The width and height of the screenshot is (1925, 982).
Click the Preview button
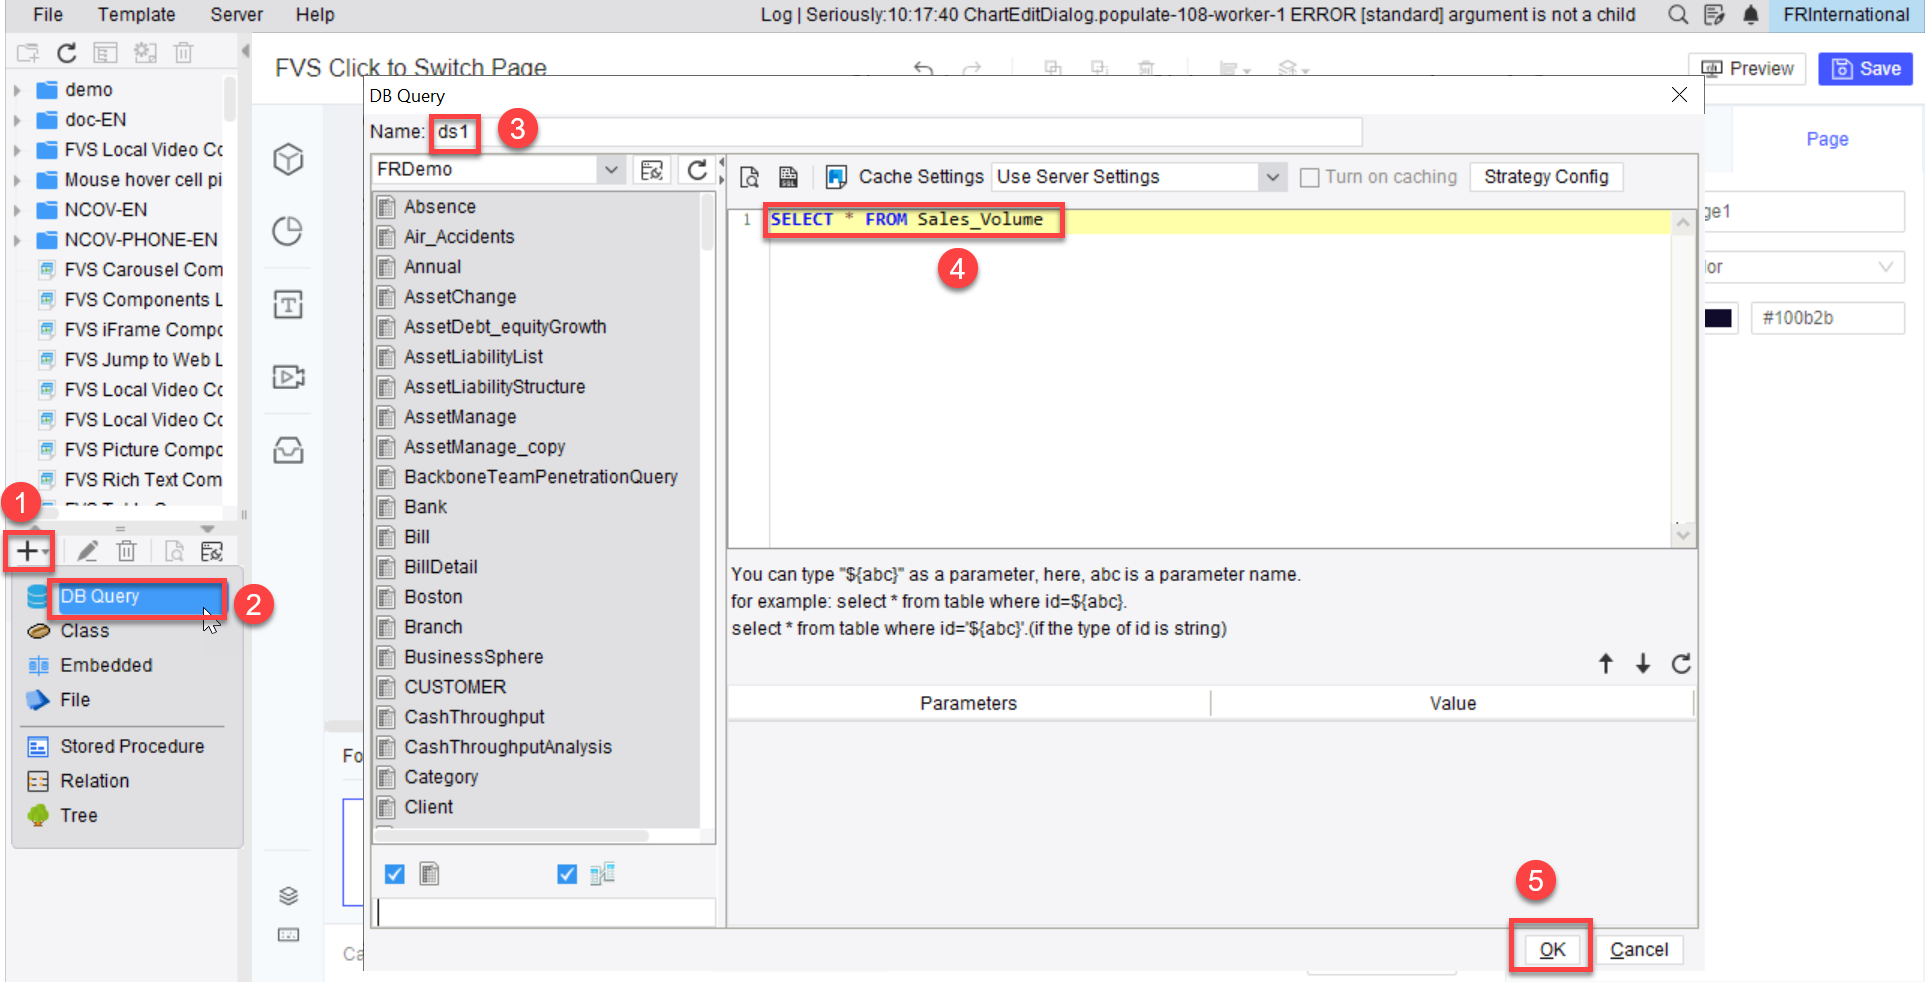coord(1747,68)
